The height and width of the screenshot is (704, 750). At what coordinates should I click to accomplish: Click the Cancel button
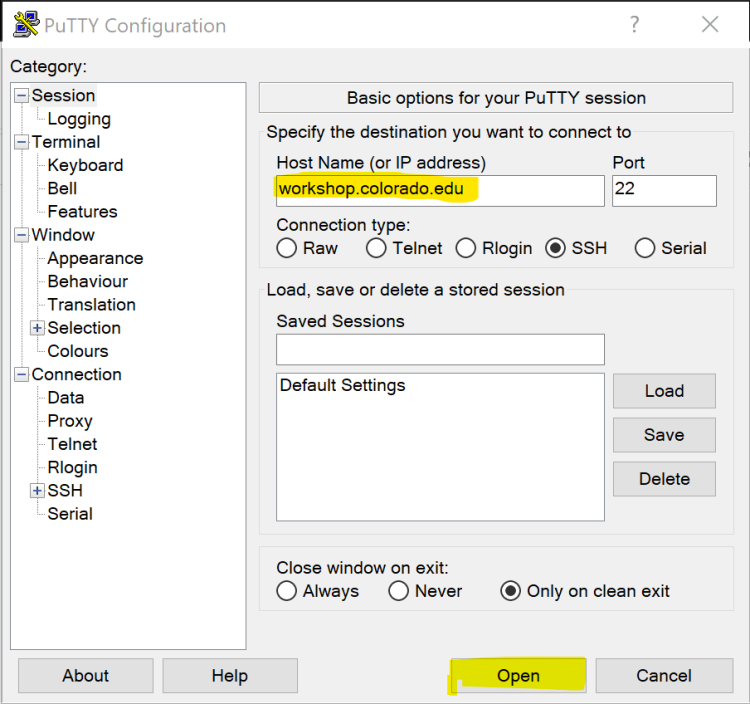[x=664, y=675]
